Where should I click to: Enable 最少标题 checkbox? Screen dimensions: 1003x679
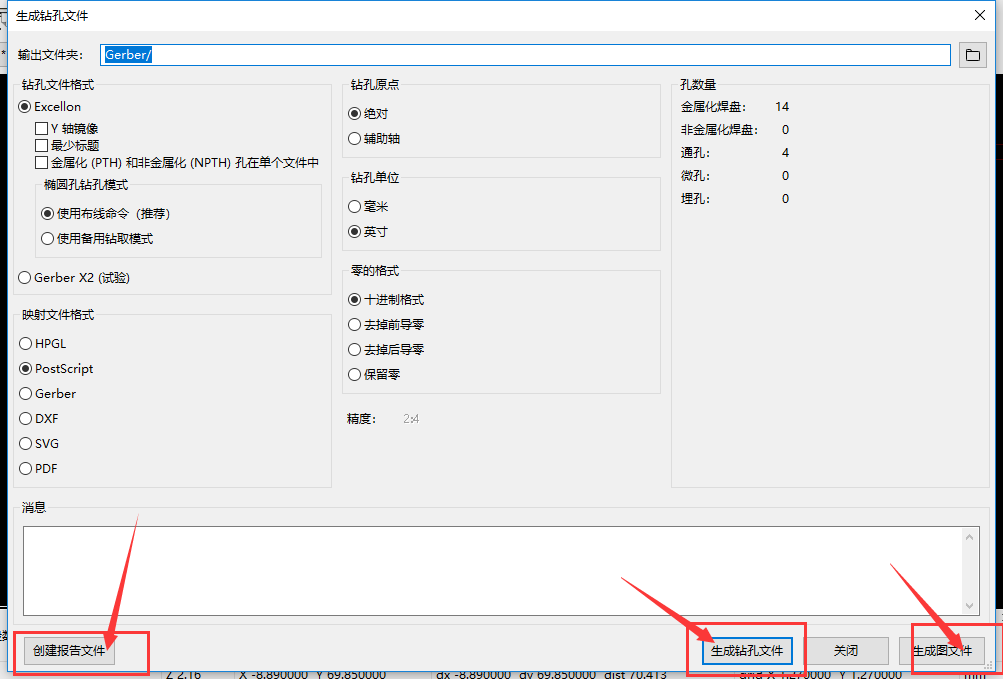(x=67, y=145)
